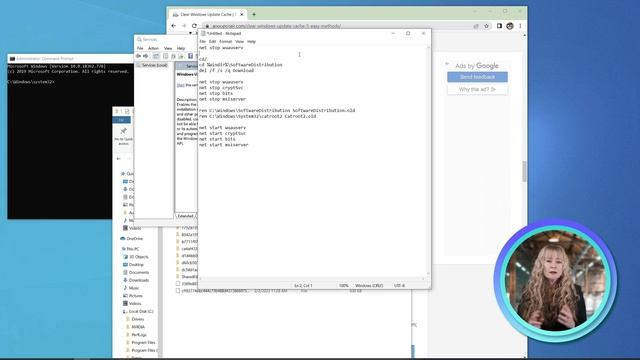The image size is (640, 360).
Task: Open Documents under This PC
Action: [x=136, y=272]
